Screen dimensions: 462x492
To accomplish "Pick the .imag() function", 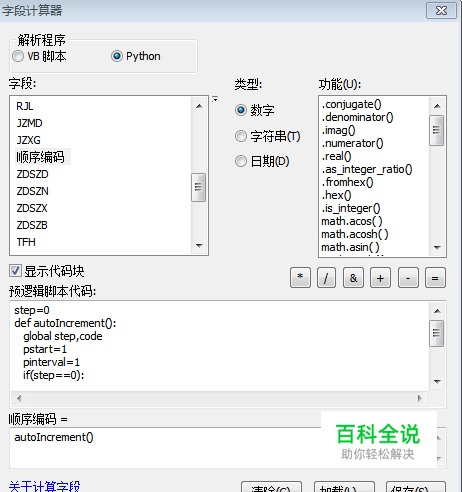I will 339,130.
